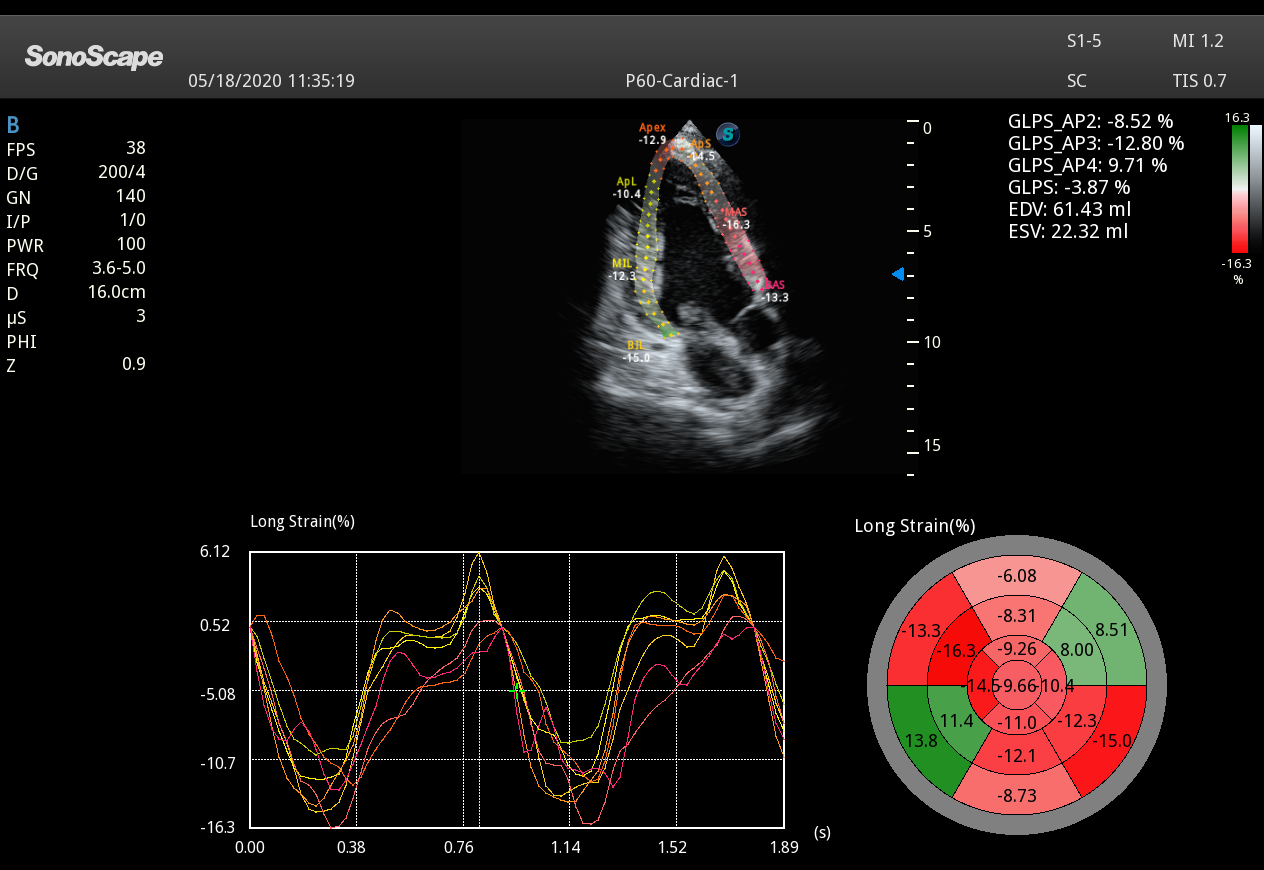
Task: Click the ESV 22.32 ml result
Action: (x=1068, y=231)
